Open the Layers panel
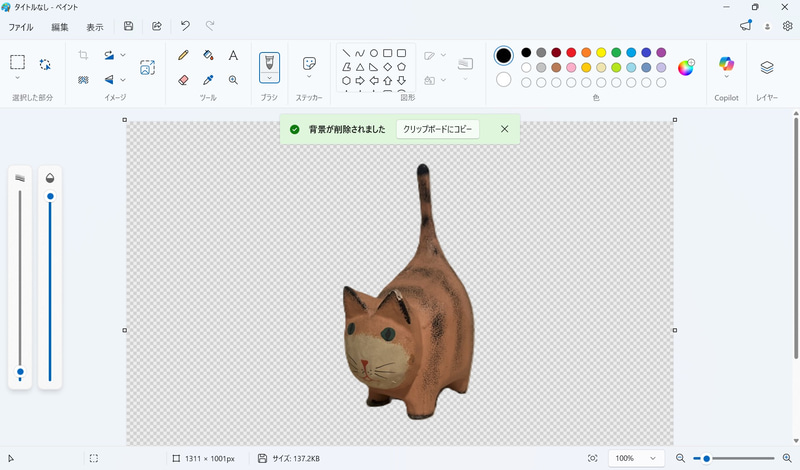The width and height of the screenshot is (800, 470). (x=767, y=67)
